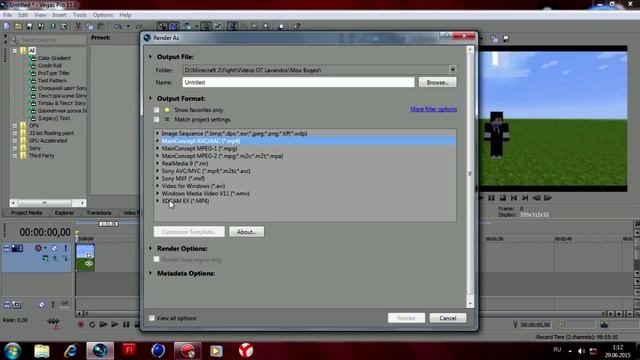
Task: Expand Windows Media Video V11 entry
Action: [x=158, y=193]
